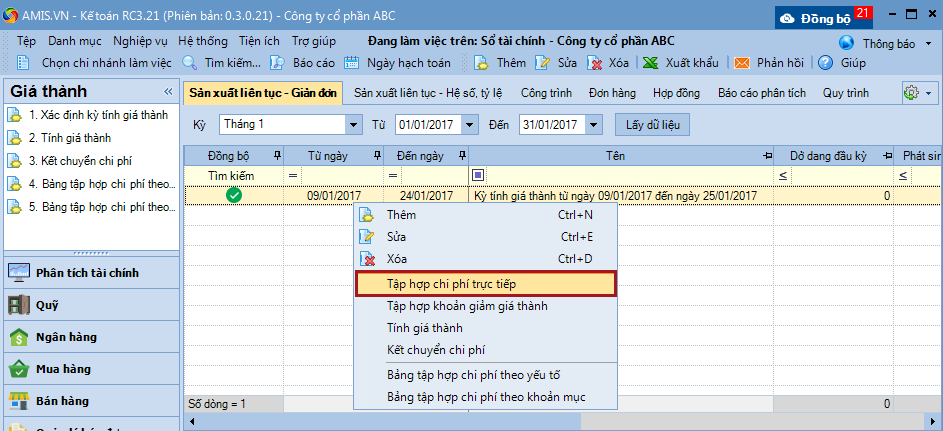The width and height of the screenshot is (943, 431).
Task: Open the Đến date picker dropdown
Action: coord(595,125)
